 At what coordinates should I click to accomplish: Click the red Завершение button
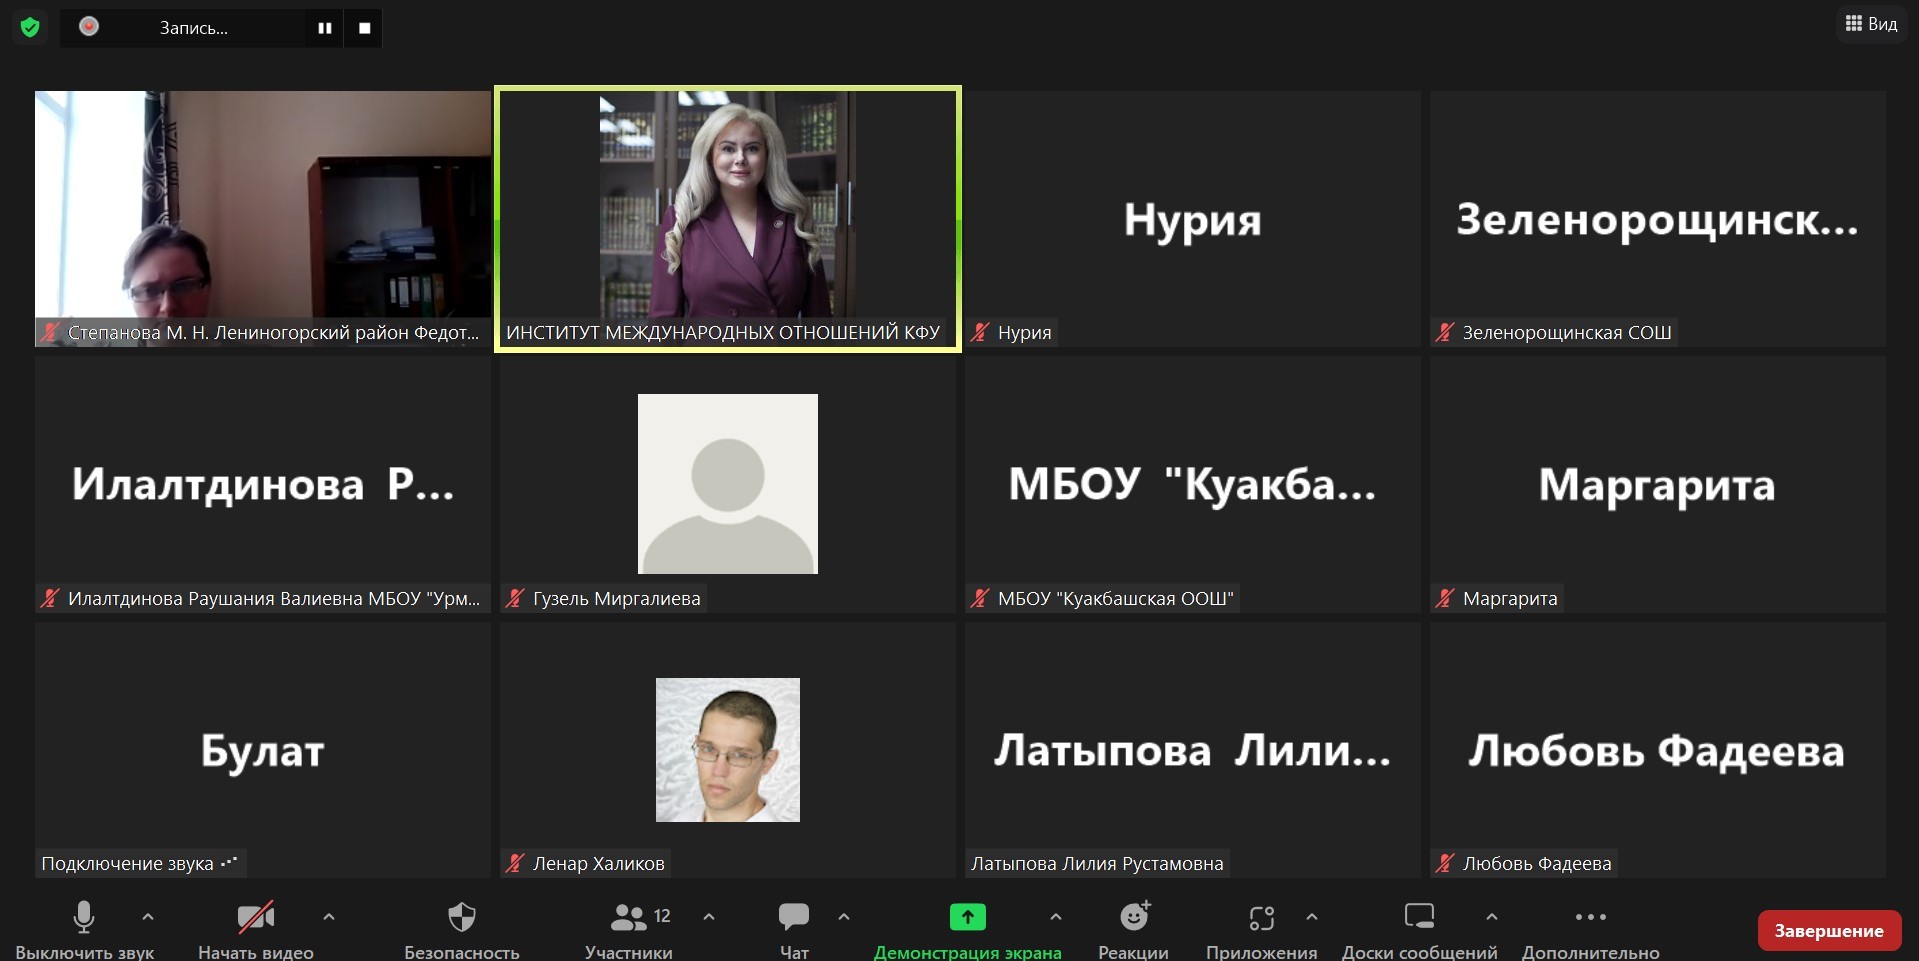pyautogui.click(x=1829, y=930)
